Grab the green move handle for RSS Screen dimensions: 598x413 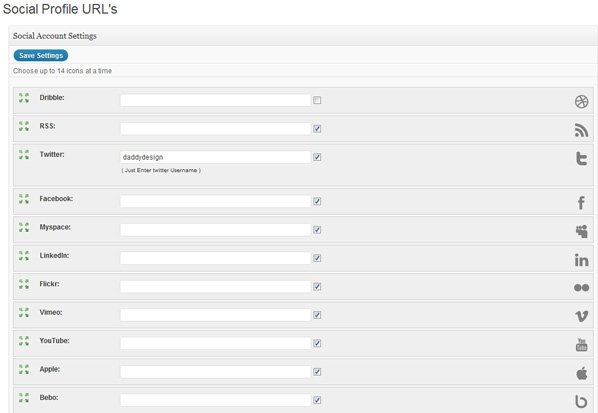point(24,126)
